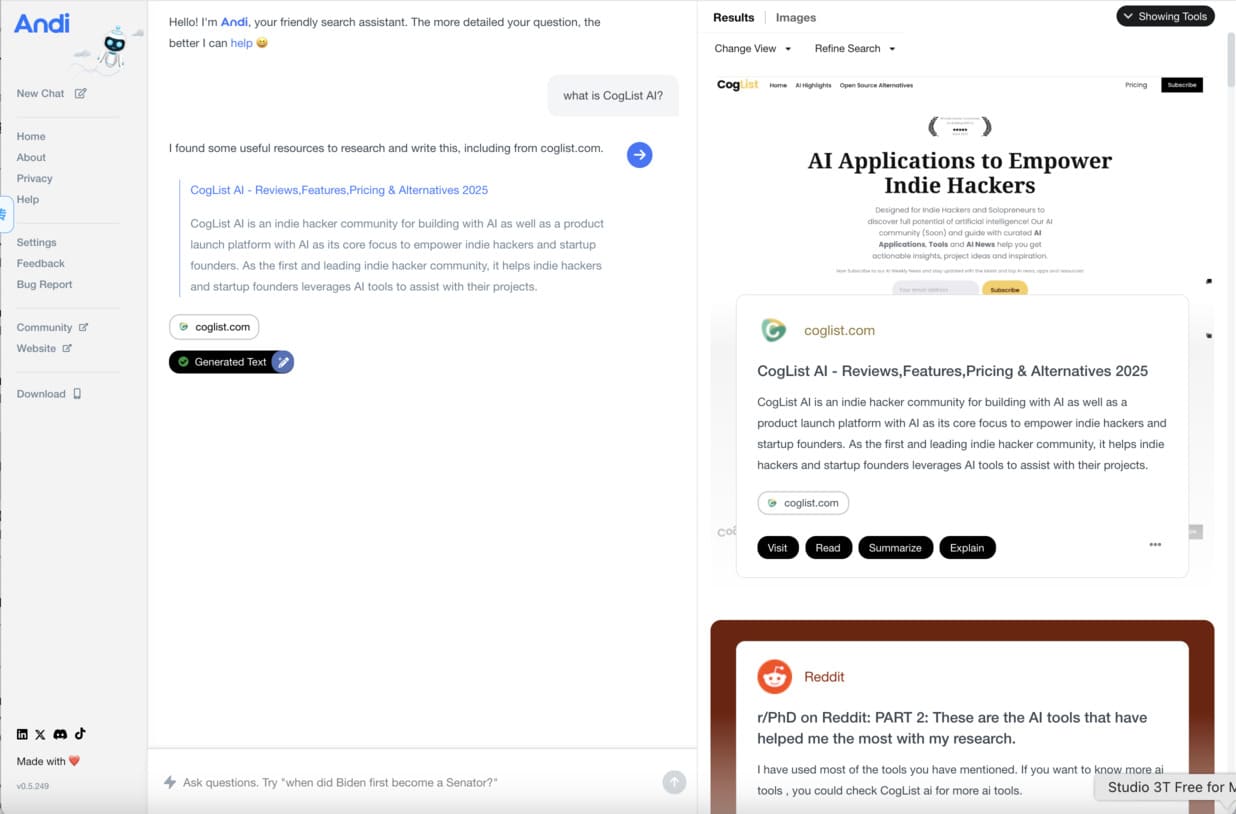Open Andi's Discord icon

(x=60, y=734)
